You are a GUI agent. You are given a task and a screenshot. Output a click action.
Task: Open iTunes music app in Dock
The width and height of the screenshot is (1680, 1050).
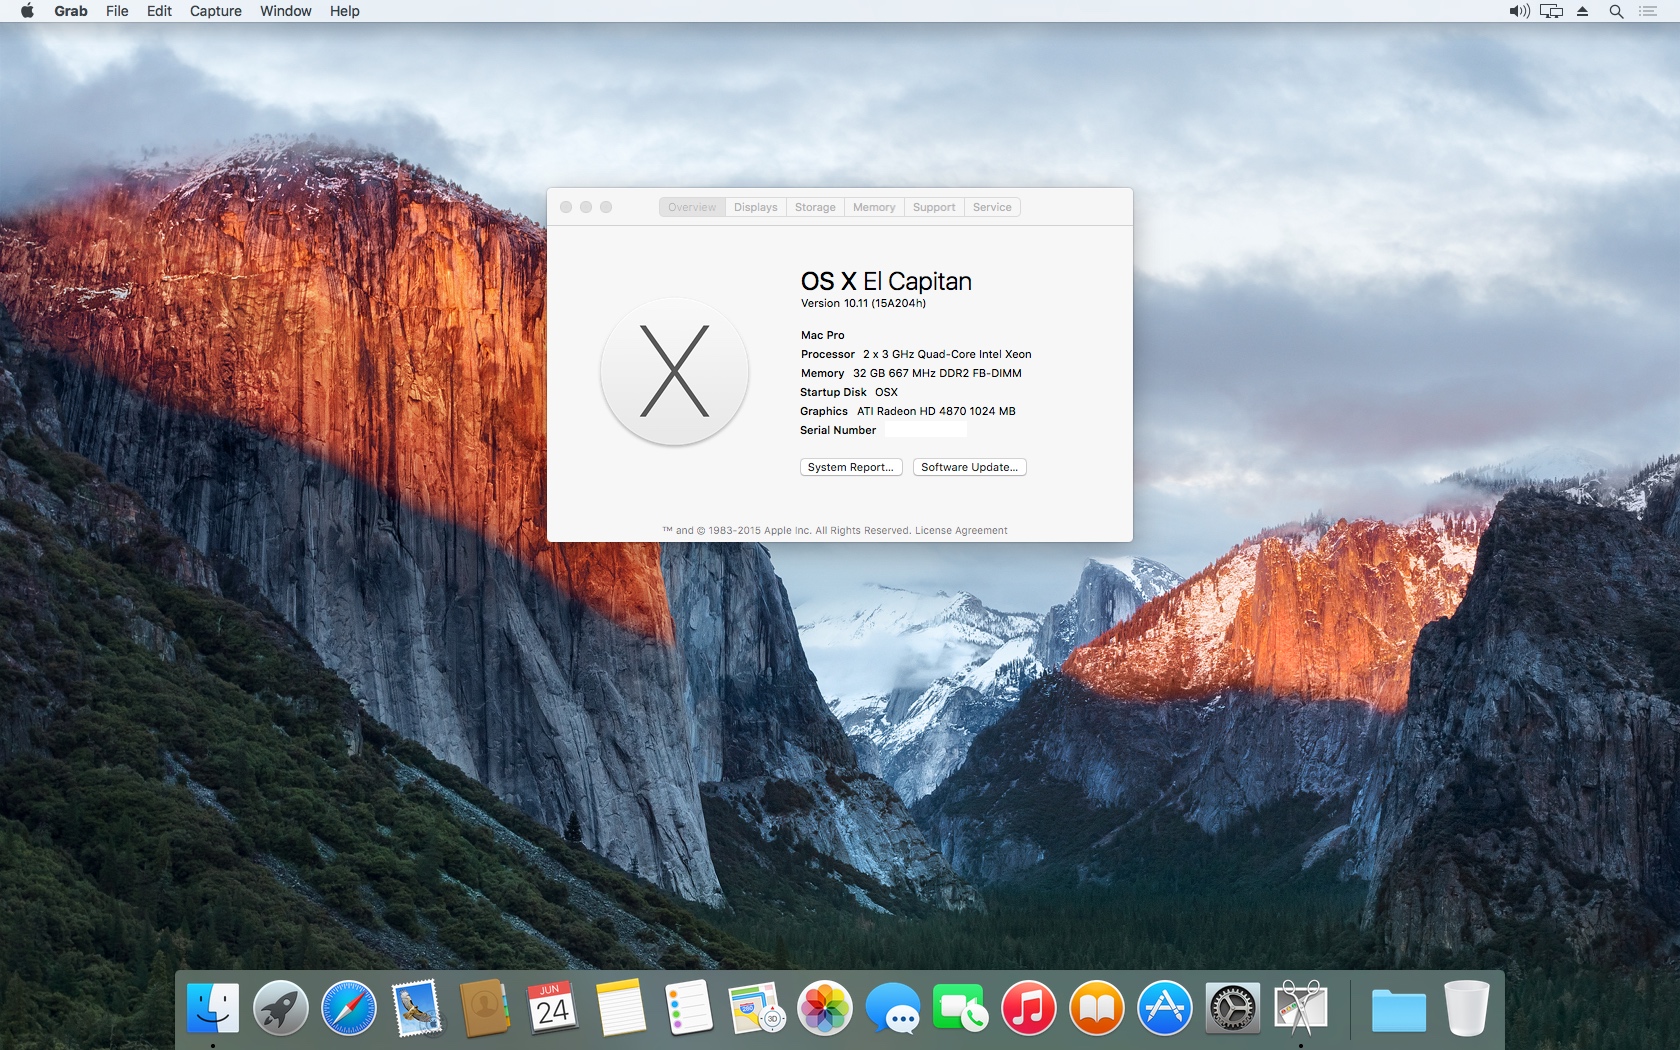click(1029, 1007)
